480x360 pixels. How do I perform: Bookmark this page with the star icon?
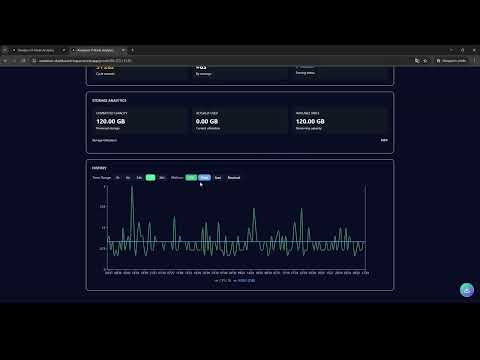pyautogui.click(x=425, y=61)
